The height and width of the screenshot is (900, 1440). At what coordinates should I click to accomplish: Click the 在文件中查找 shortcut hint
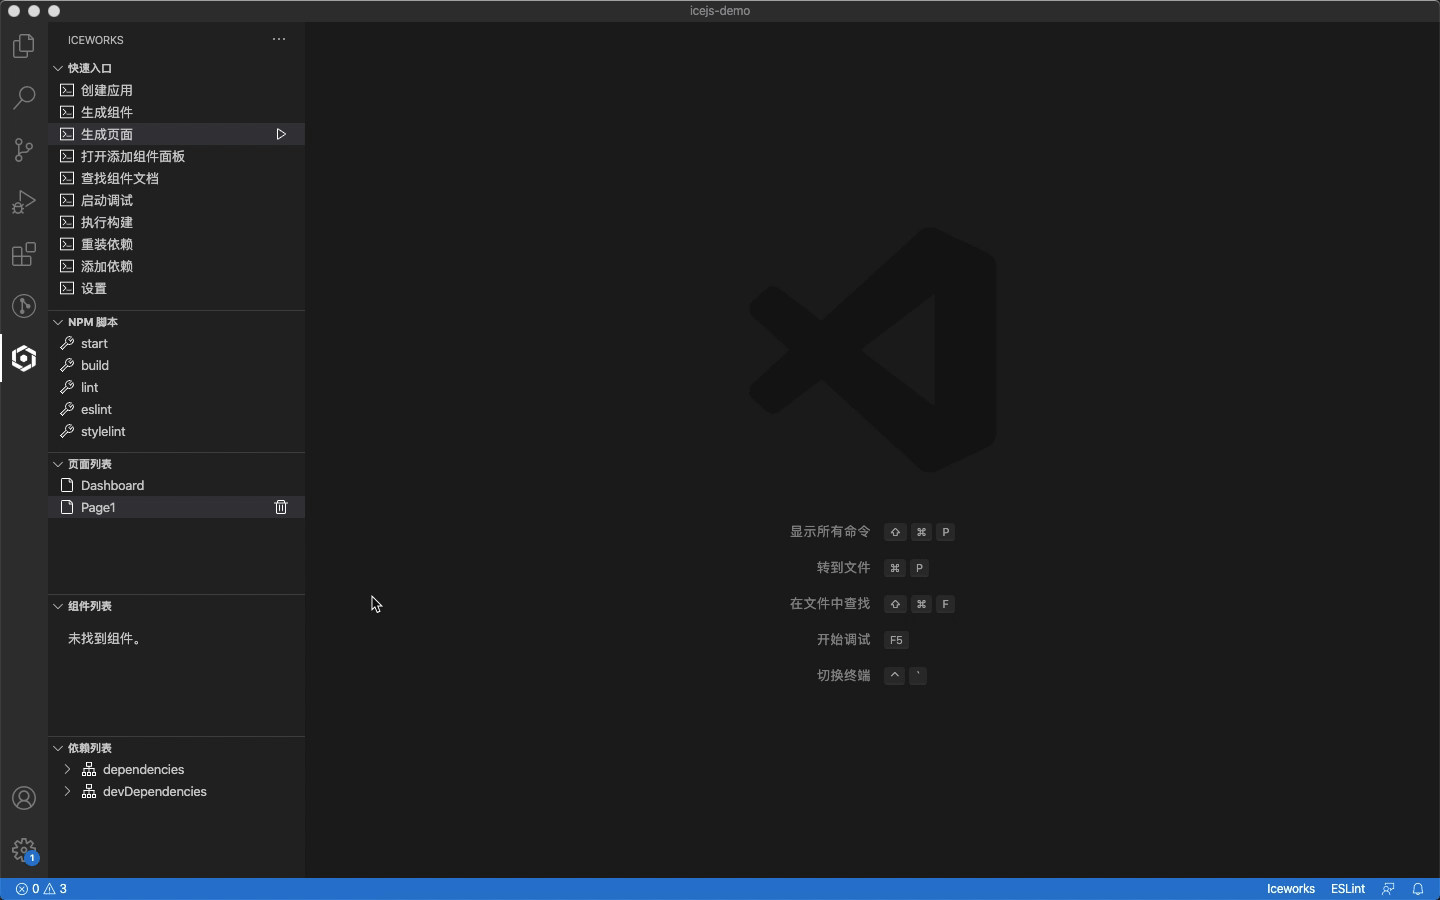830,604
